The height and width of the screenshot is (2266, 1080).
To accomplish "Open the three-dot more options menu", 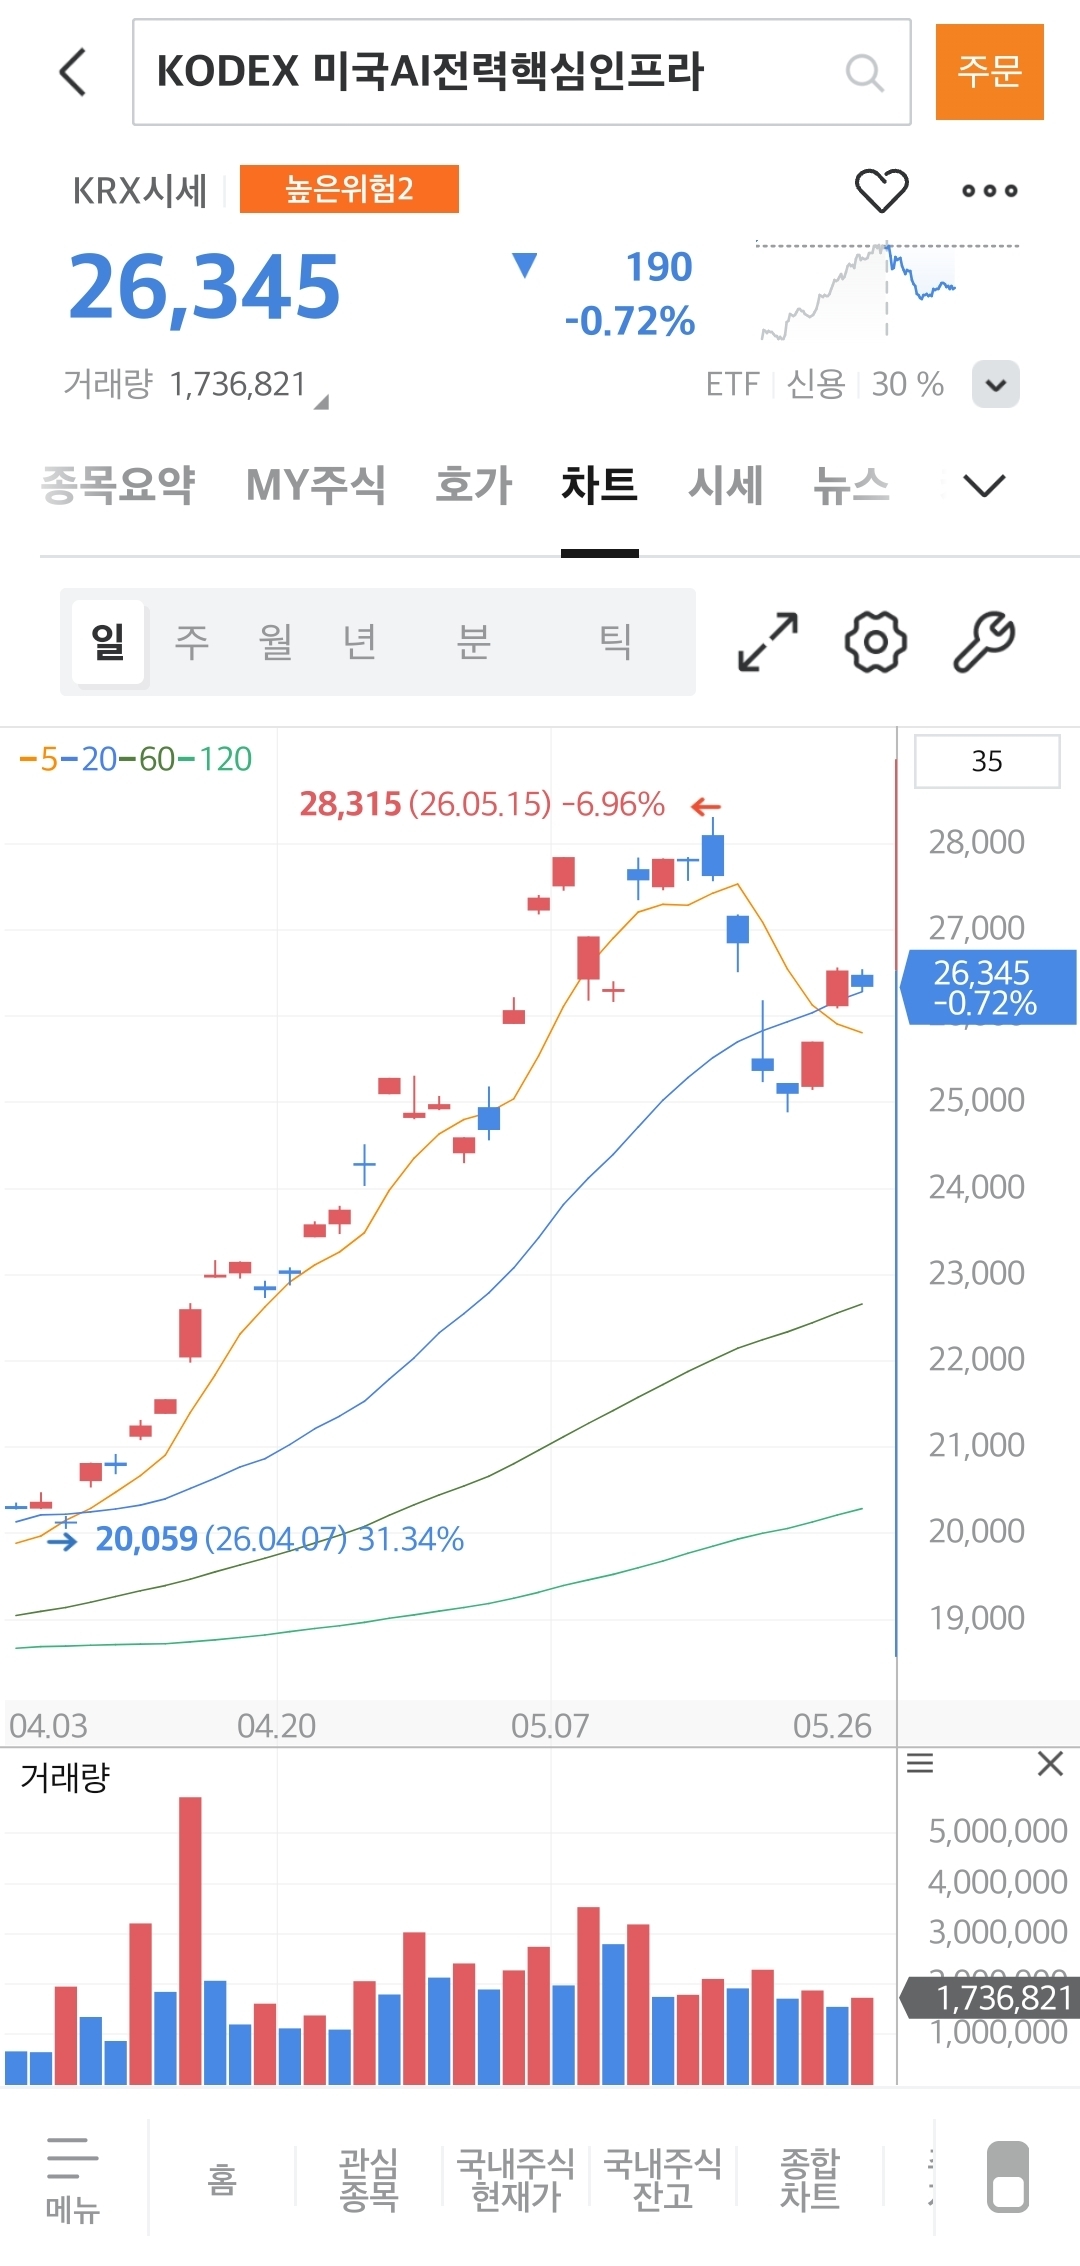I will 989,190.
